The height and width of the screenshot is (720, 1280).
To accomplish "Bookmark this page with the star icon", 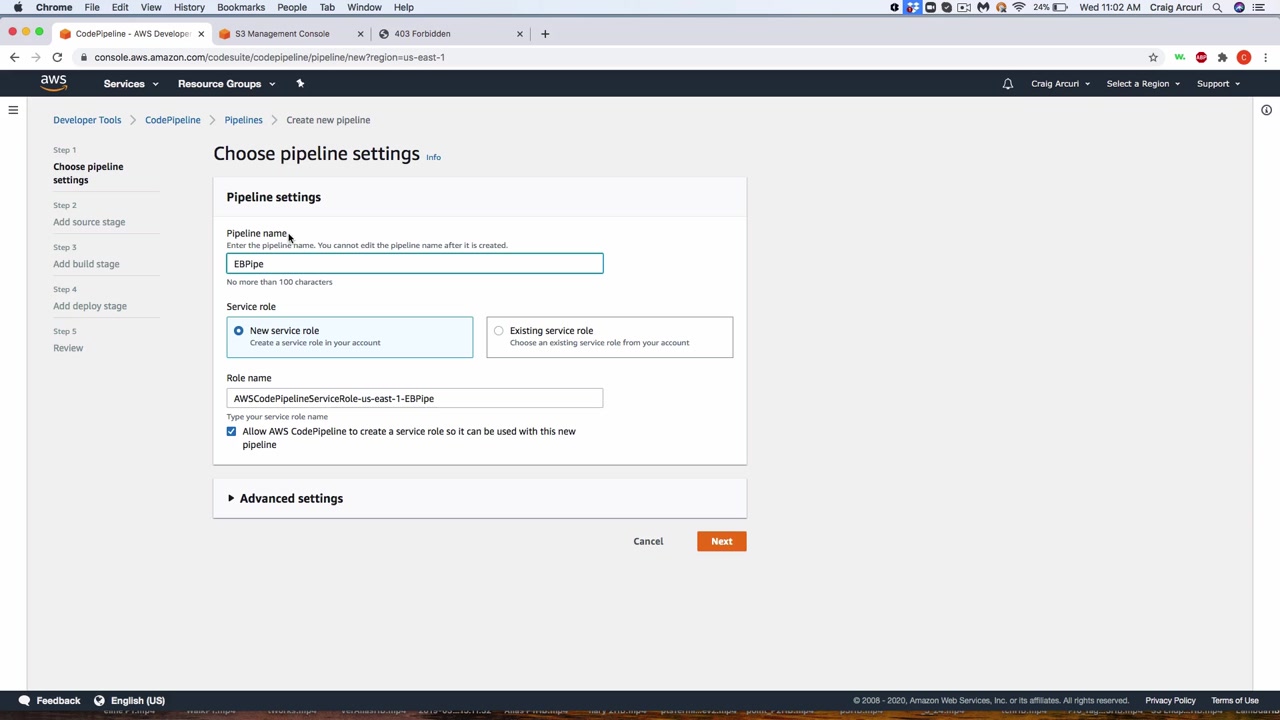I will (x=1153, y=57).
